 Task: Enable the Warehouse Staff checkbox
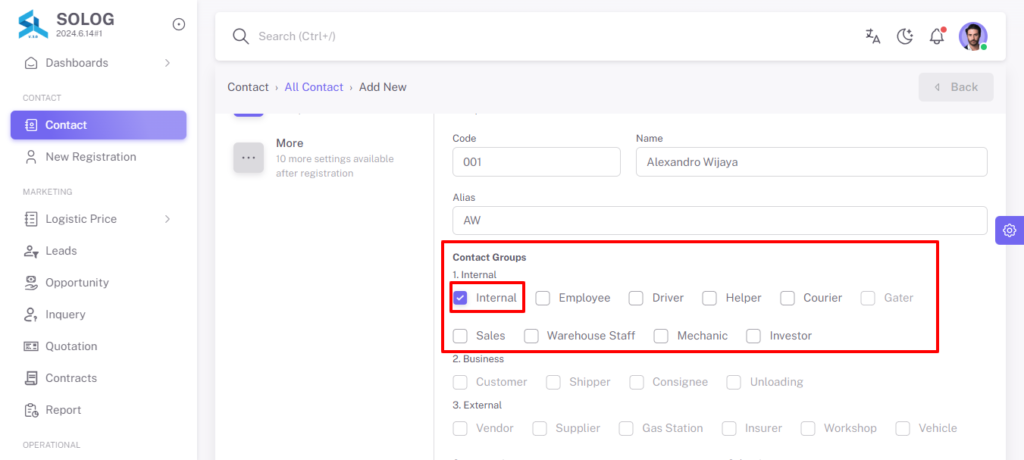(532, 336)
